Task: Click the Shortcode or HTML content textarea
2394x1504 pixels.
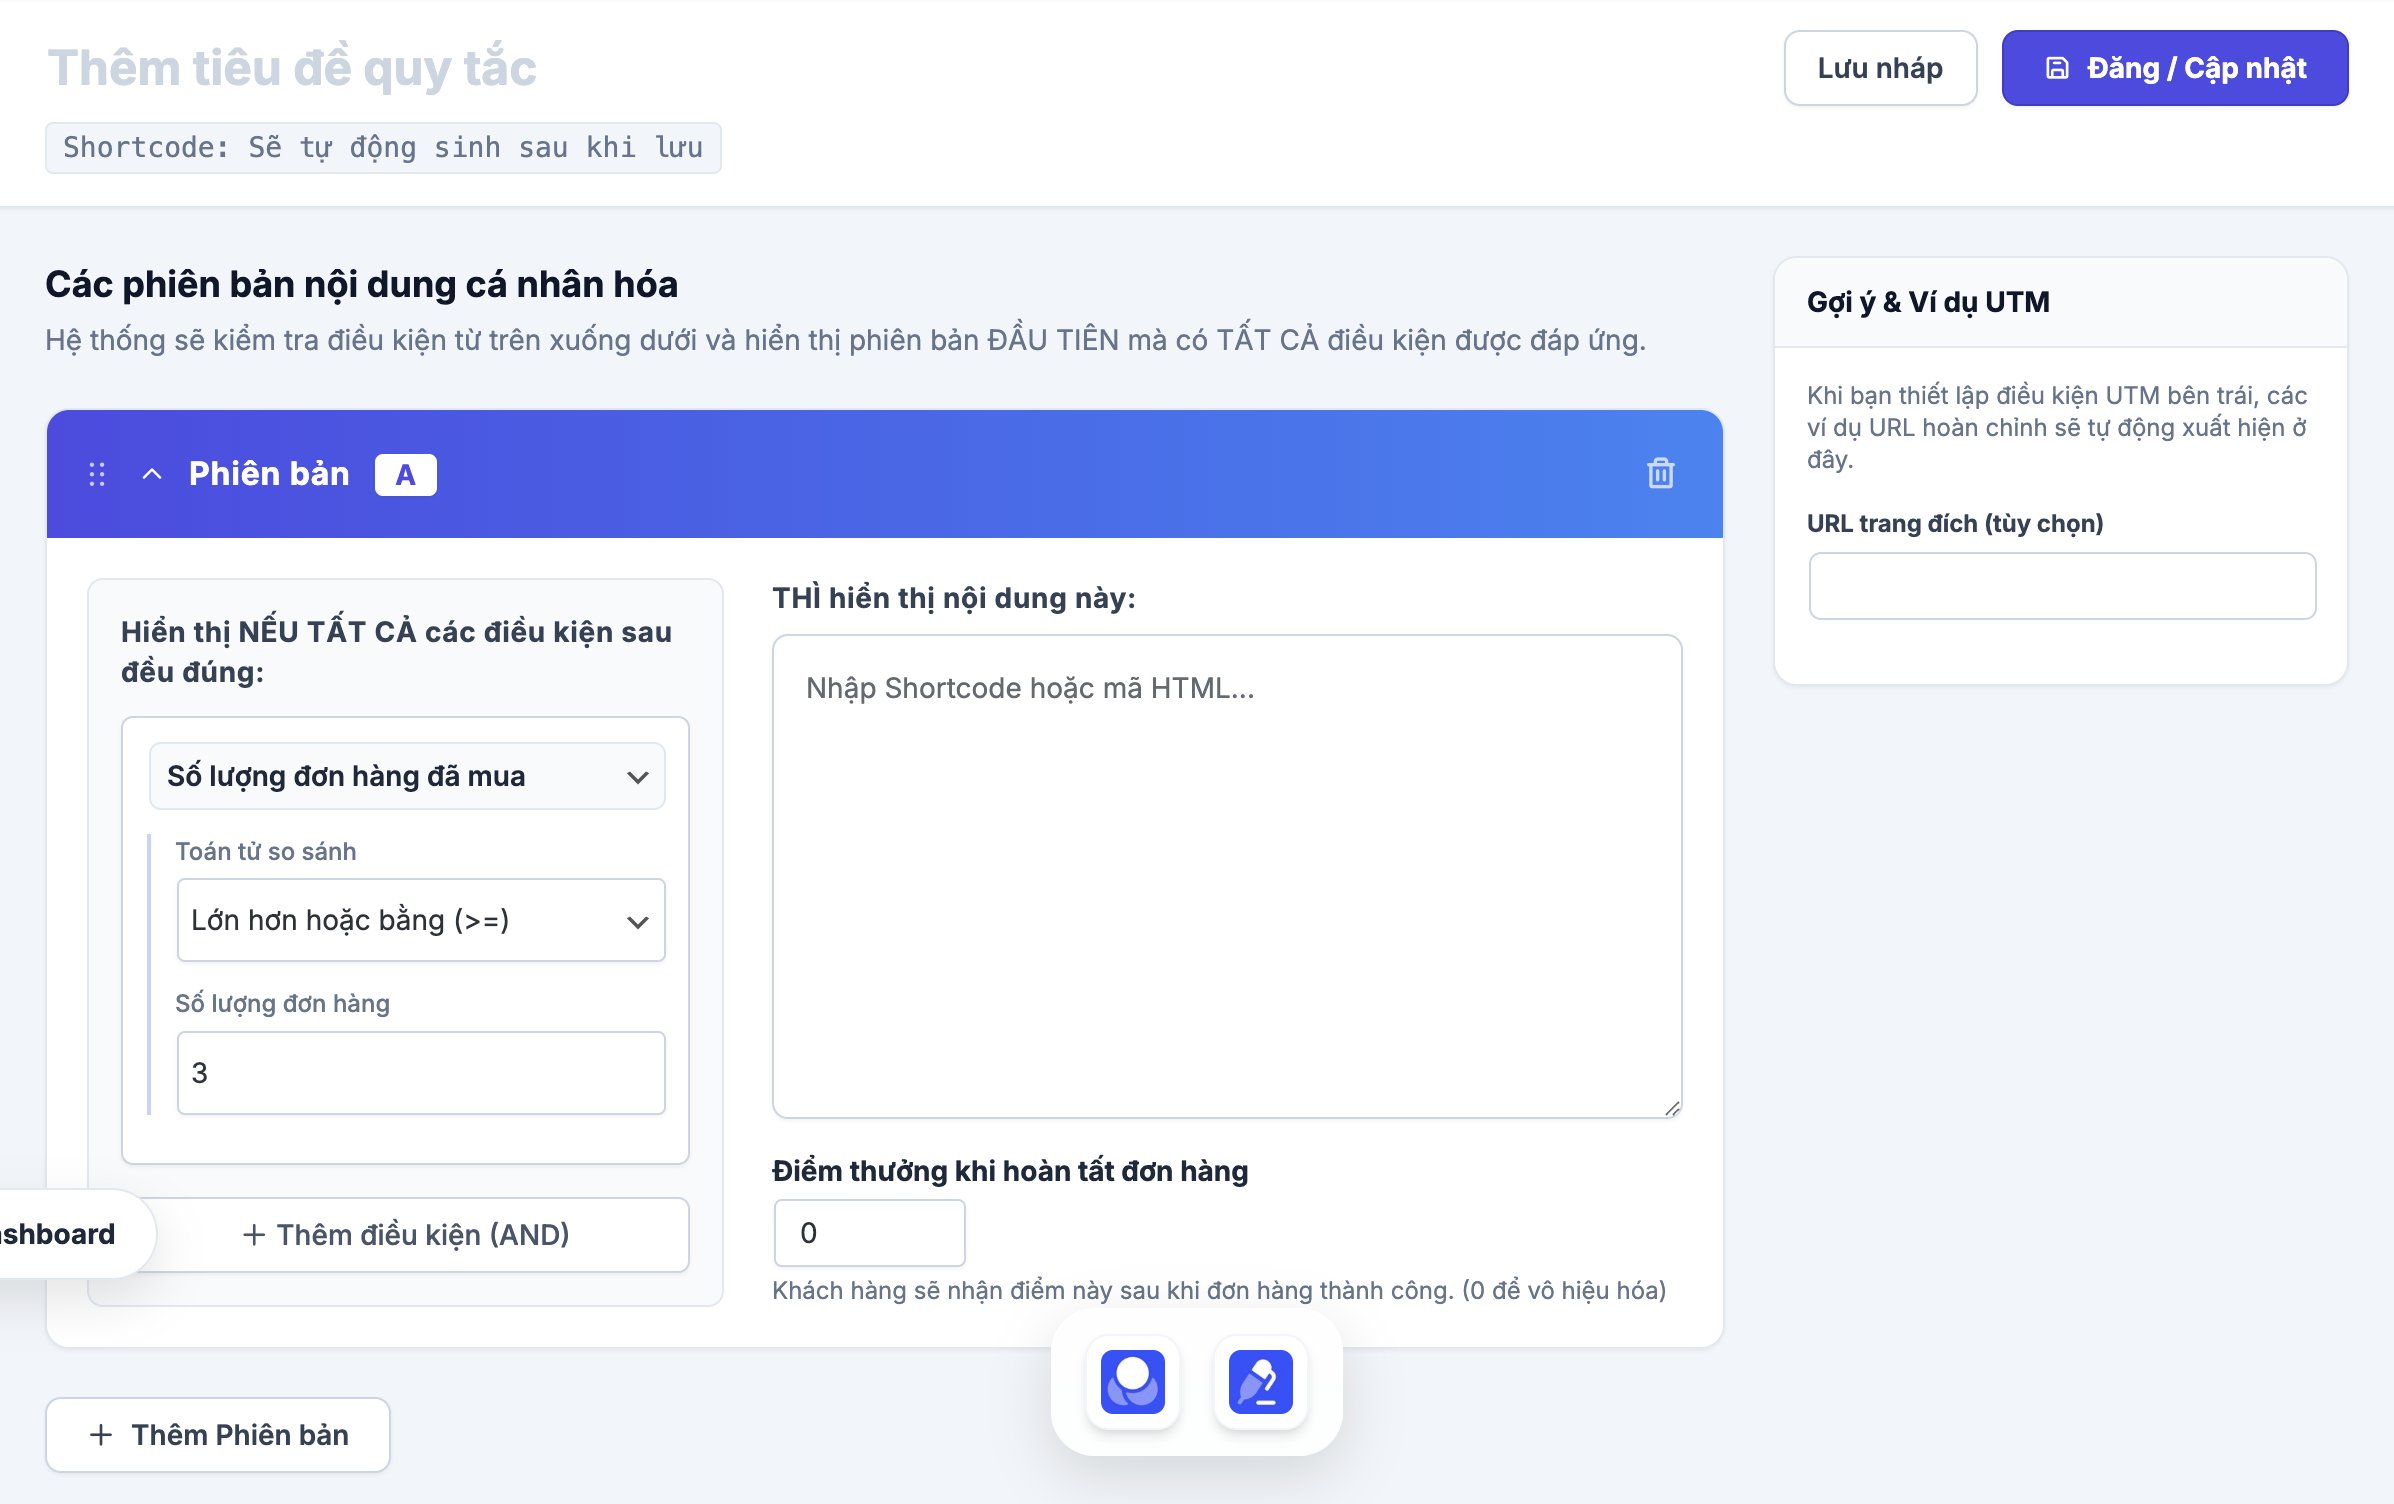Action: click(1227, 876)
